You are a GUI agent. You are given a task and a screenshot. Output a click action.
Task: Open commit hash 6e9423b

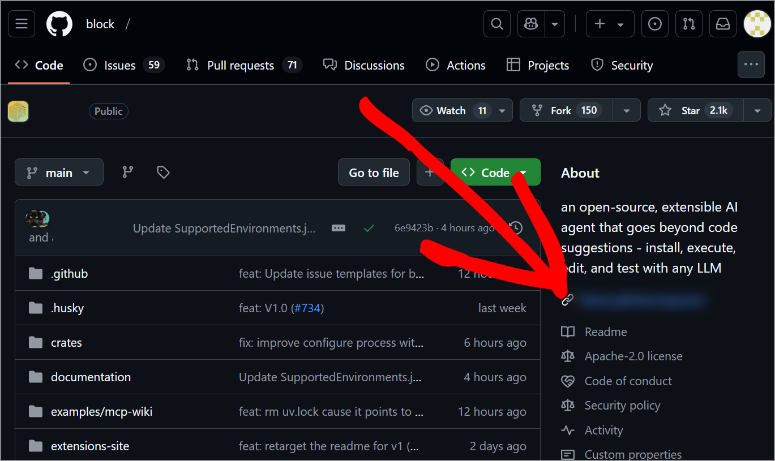[x=413, y=228]
